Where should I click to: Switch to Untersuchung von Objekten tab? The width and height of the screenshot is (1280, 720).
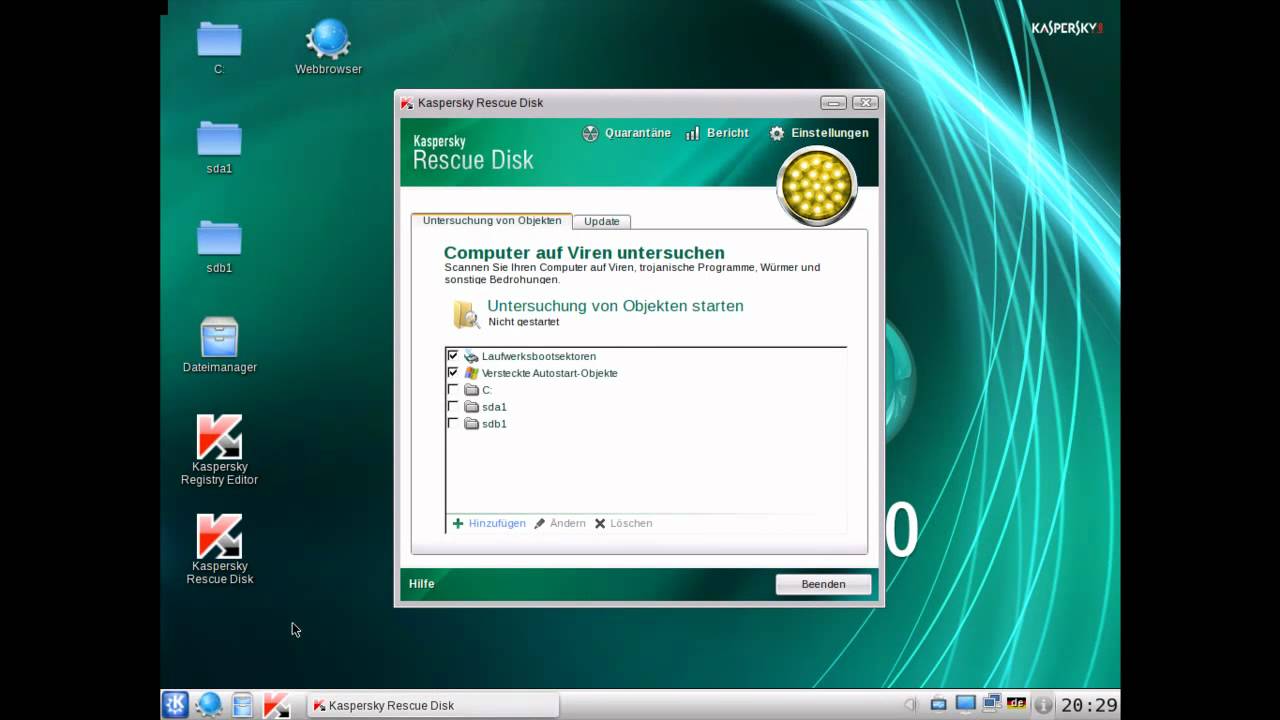click(x=491, y=221)
